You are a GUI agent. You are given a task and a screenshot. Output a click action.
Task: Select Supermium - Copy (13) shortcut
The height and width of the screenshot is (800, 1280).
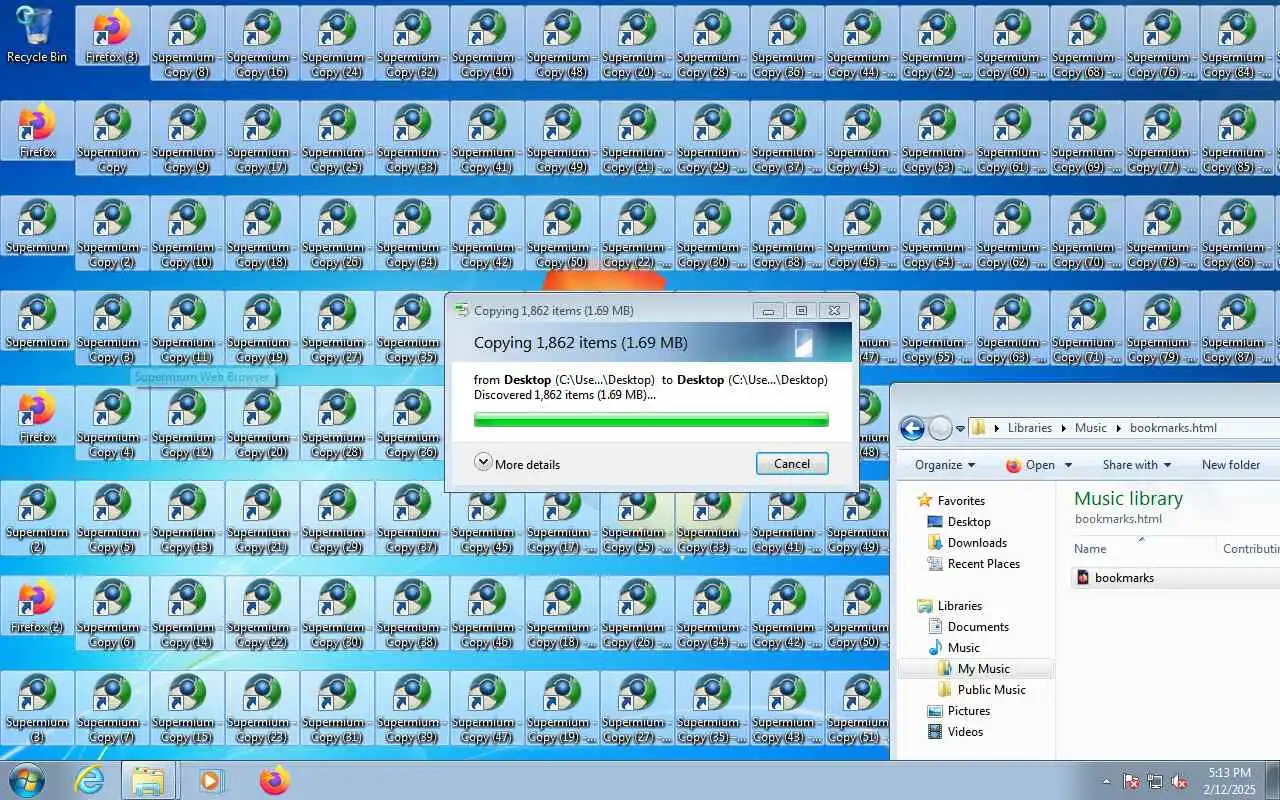(x=187, y=518)
